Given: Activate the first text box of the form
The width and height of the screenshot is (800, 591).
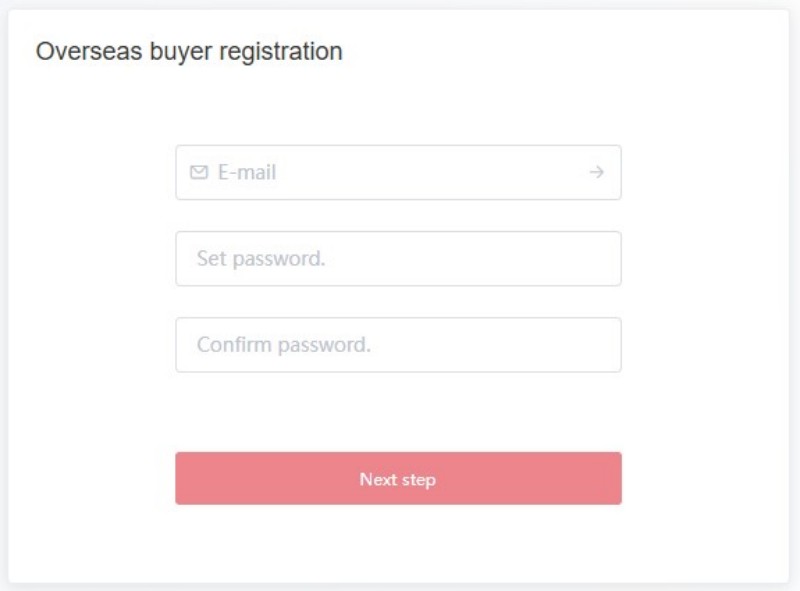Looking at the screenshot, I should coord(398,173).
